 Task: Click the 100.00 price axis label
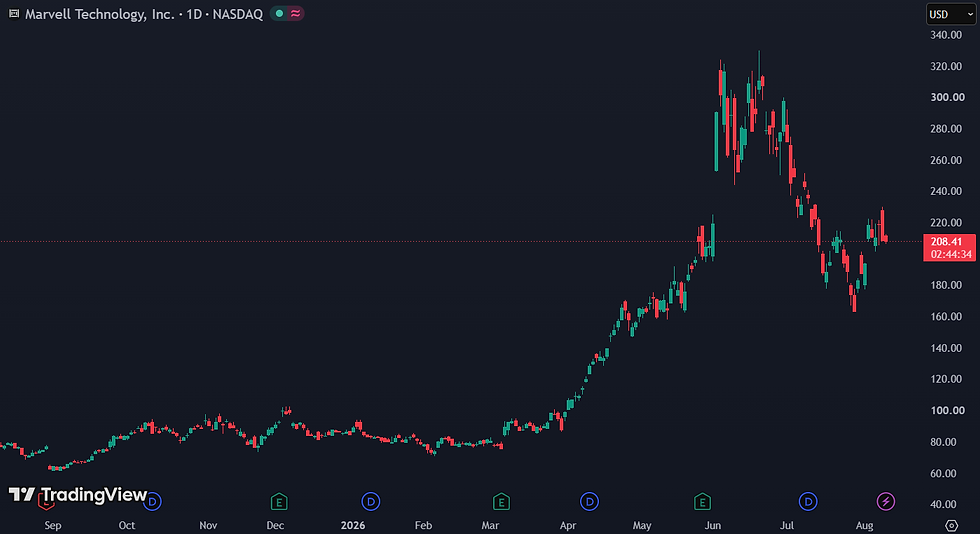click(x=948, y=411)
